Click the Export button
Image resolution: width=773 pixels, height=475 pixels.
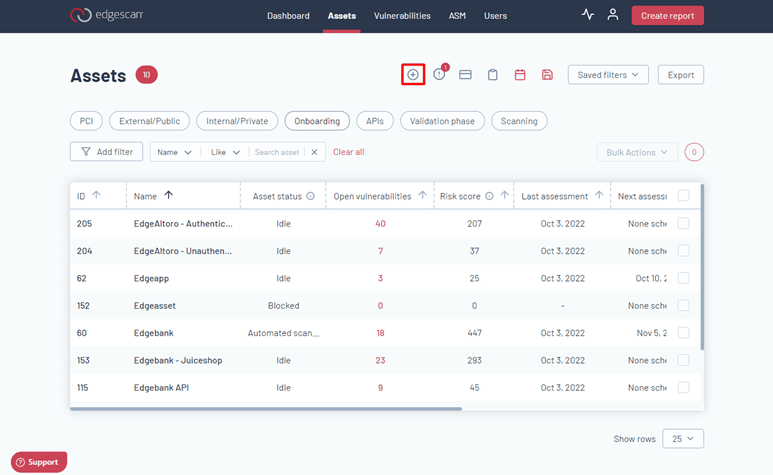681,75
